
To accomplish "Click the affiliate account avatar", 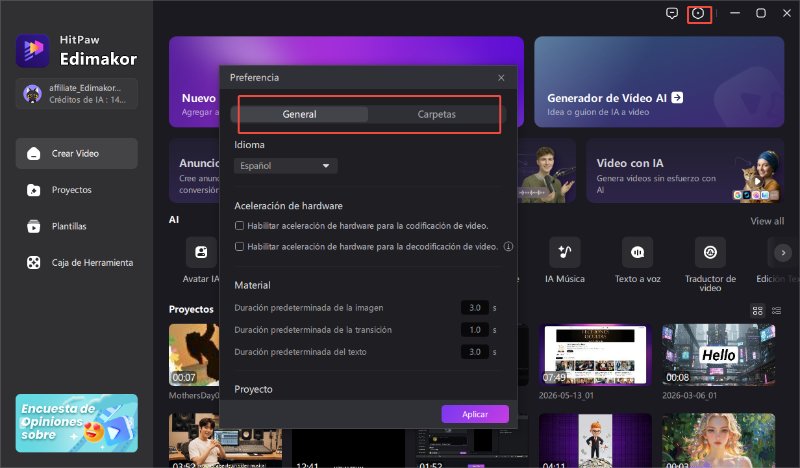I will (x=32, y=94).
